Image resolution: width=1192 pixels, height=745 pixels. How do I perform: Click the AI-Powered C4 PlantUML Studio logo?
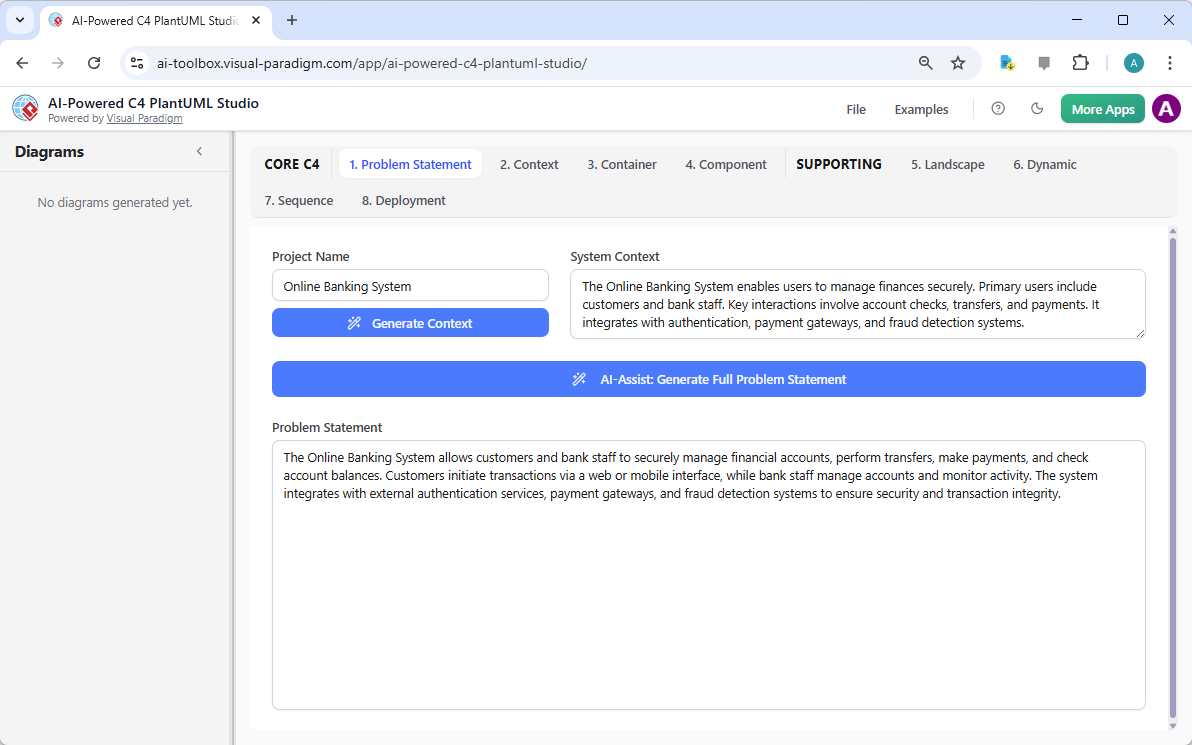click(x=25, y=108)
